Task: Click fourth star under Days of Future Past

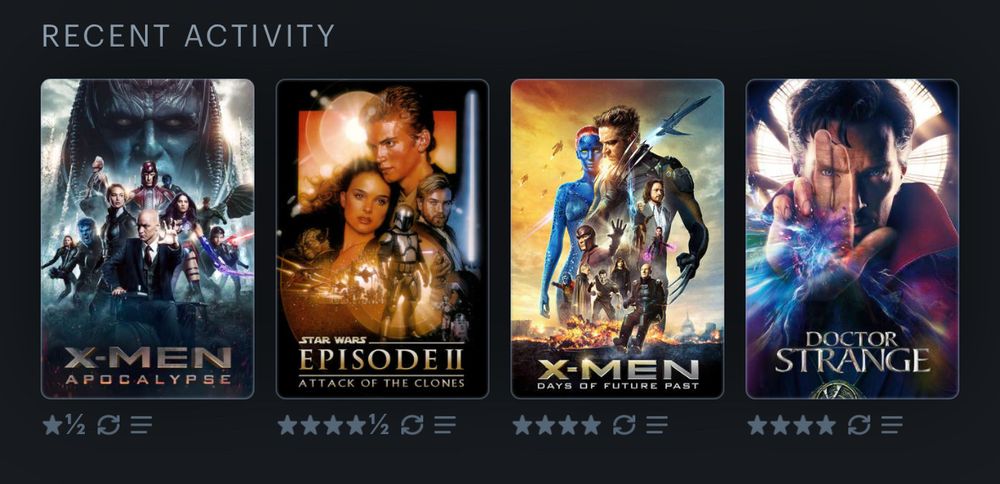Action: [x=591, y=425]
